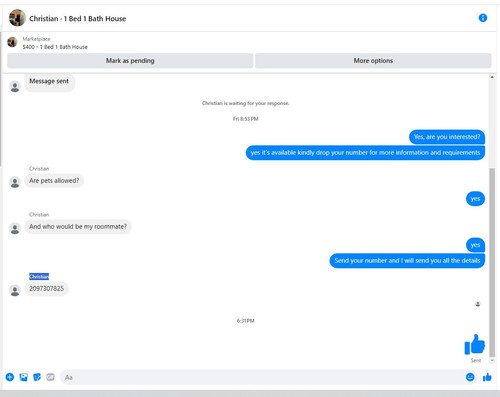Open the conversation info icon
The height and width of the screenshot is (397, 500).
click(x=483, y=18)
